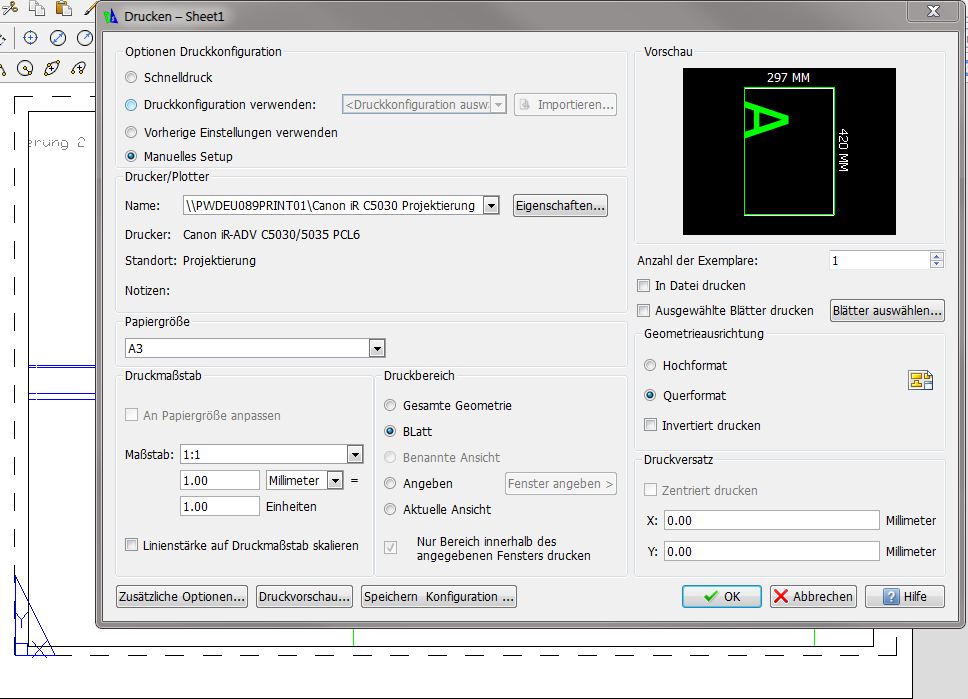
Task: Click the Millimeter scale value field
Action: click(220, 480)
